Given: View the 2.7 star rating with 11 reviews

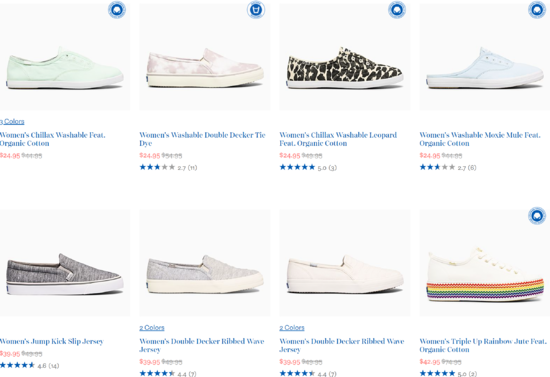Looking at the screenshot, I should 168,167.
